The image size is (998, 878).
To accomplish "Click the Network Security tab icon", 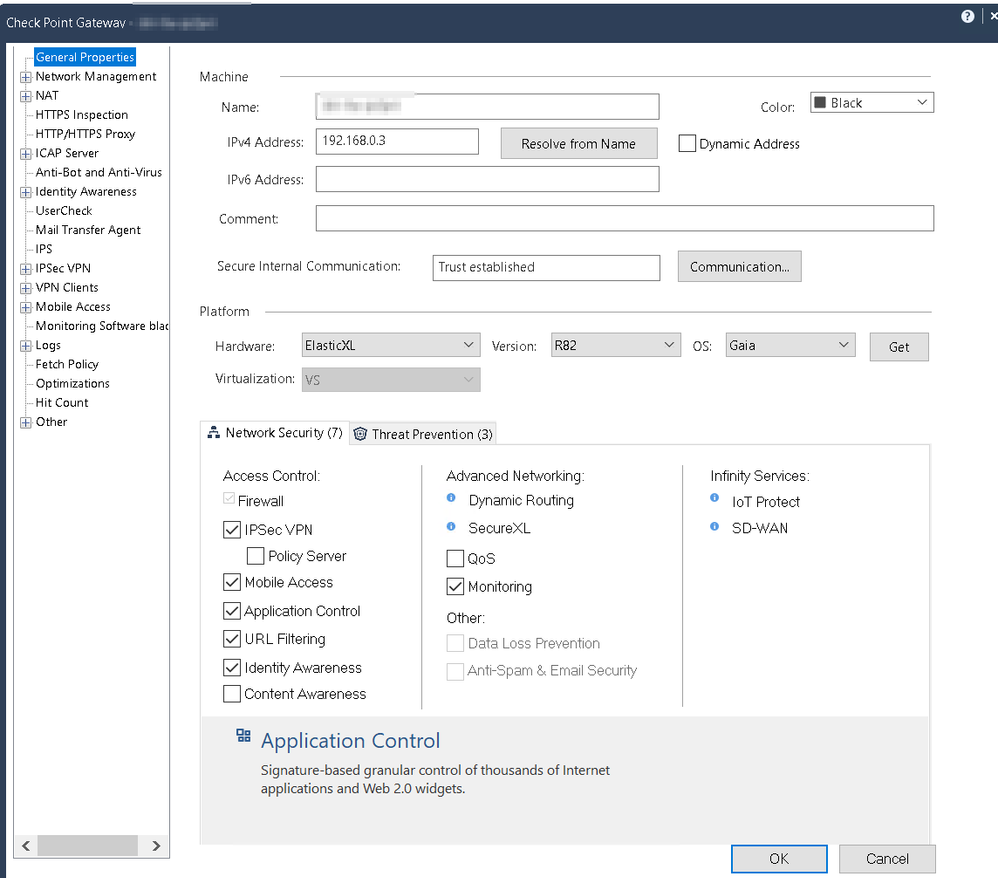I will point(214,433).
